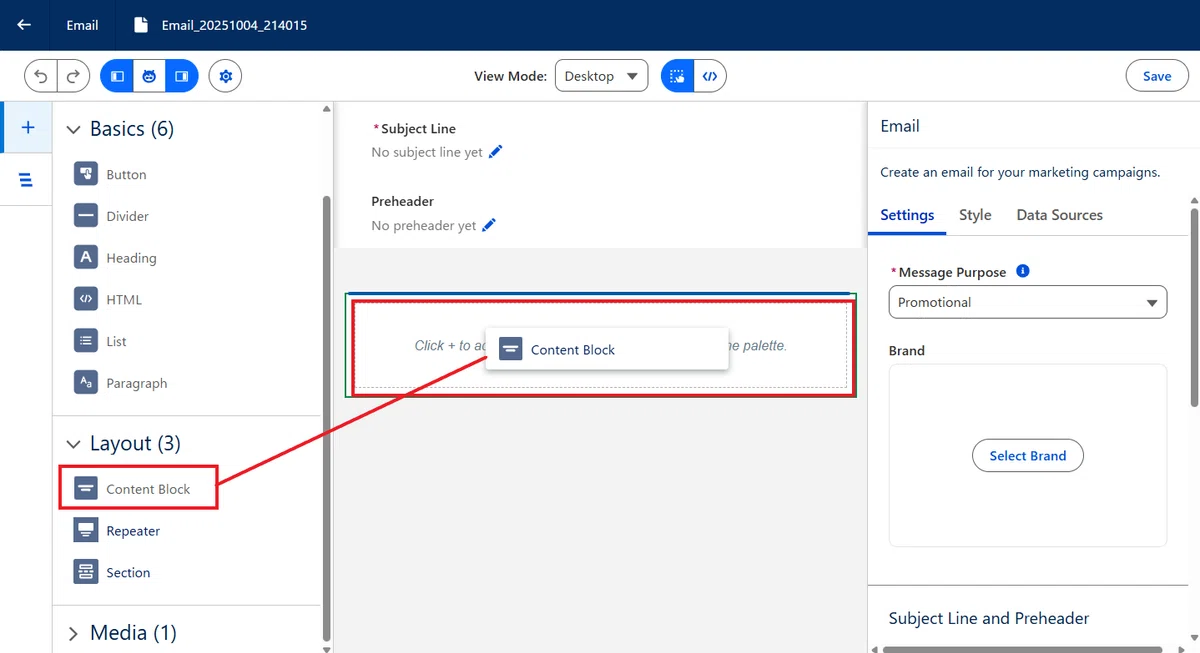The height and width of the screenshot is (653, 1200).
Task: Open the Message Purpose Promotional dropdown
Action: (1028, 302)
